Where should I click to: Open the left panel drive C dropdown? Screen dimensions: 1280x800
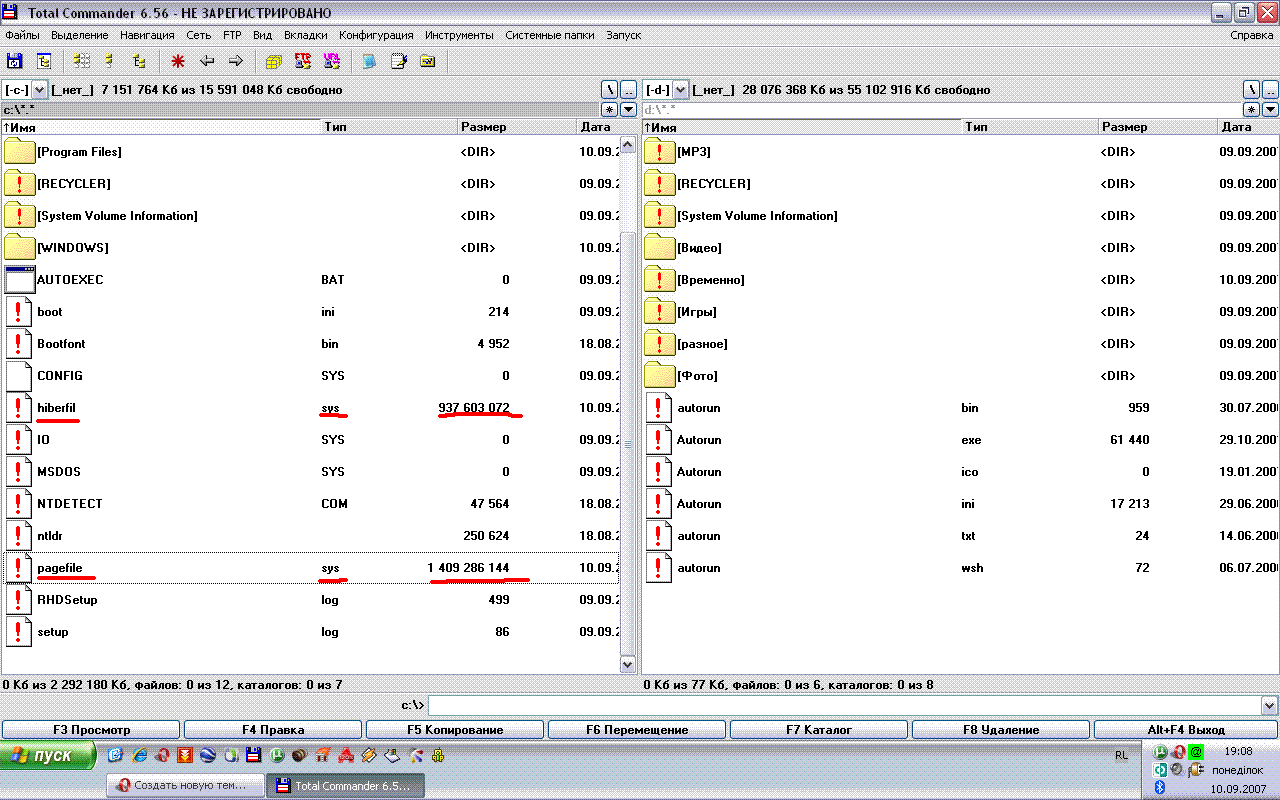pos(39,90)
